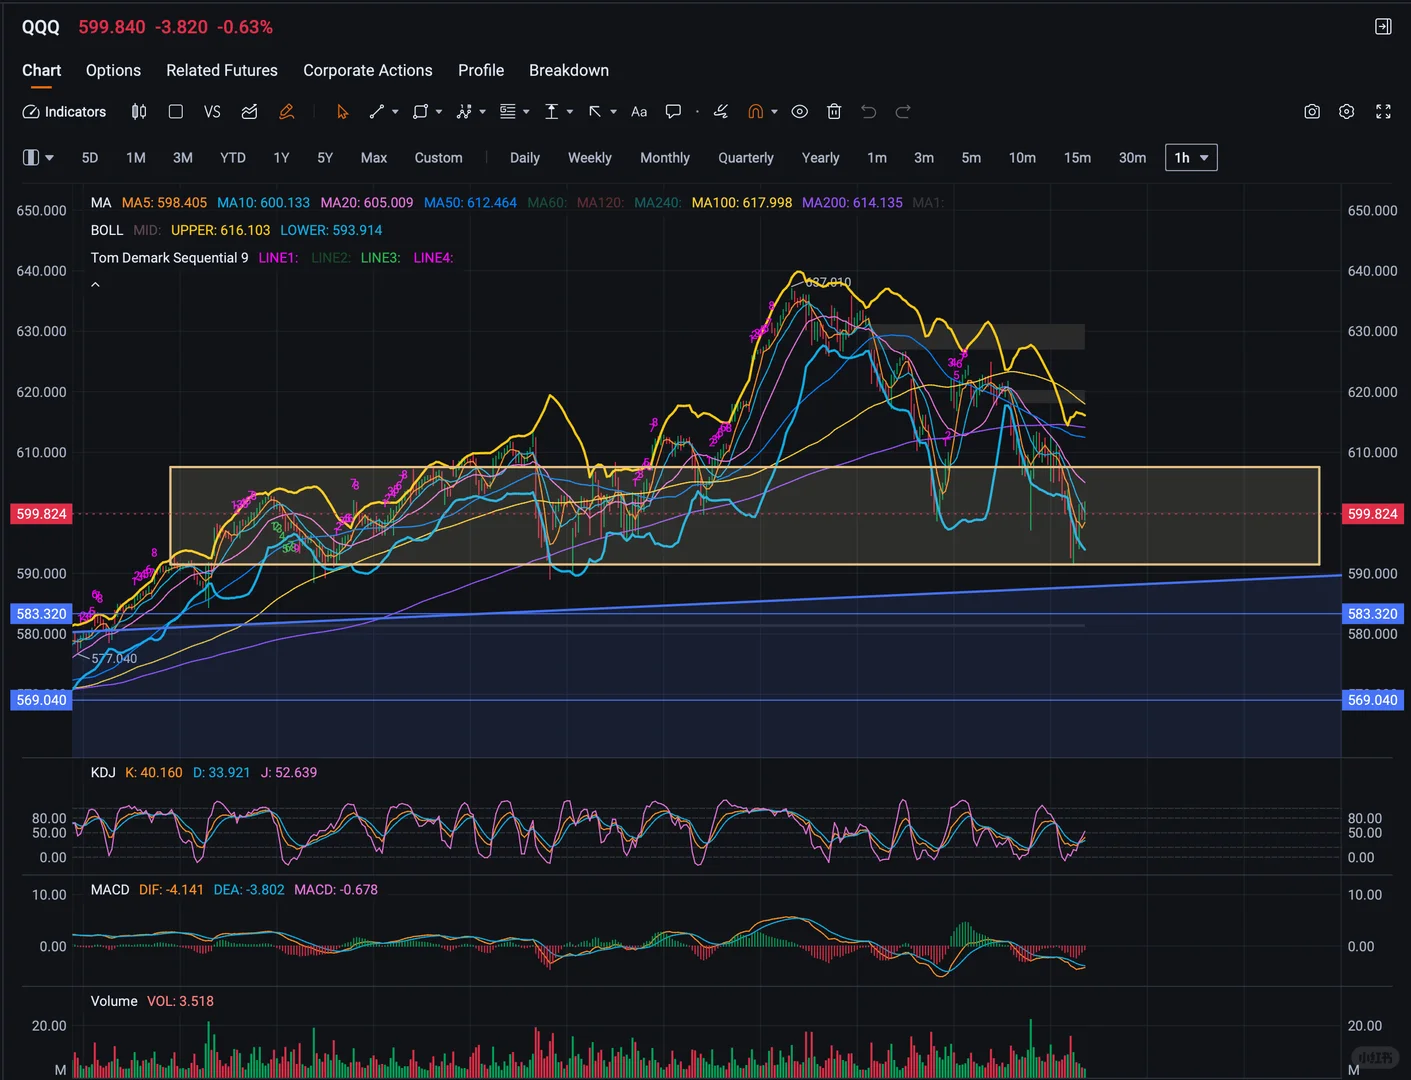
Task: Select the freehand brush tool
Action: [x=720, y=112]
